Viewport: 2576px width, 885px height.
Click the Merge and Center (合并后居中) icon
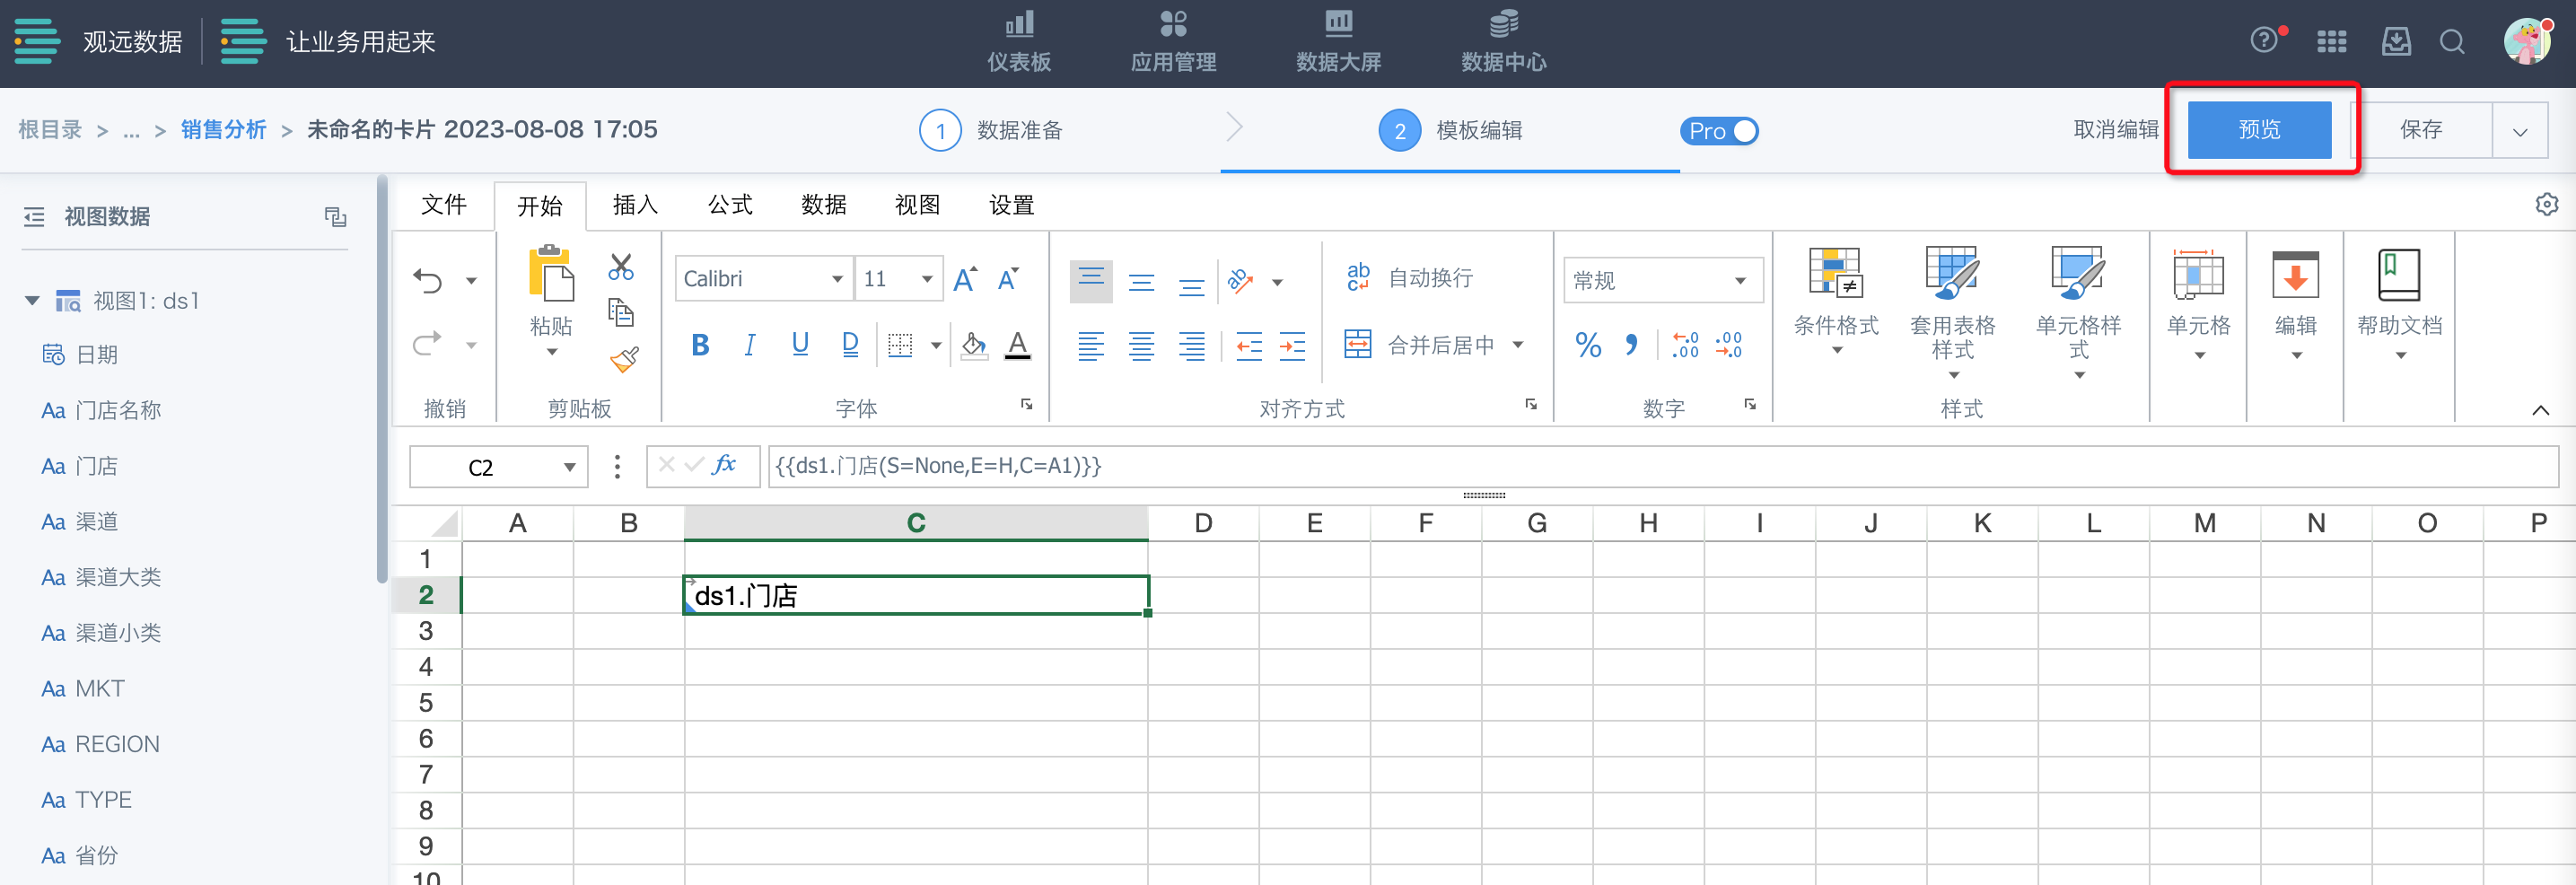pos(1357,345)
